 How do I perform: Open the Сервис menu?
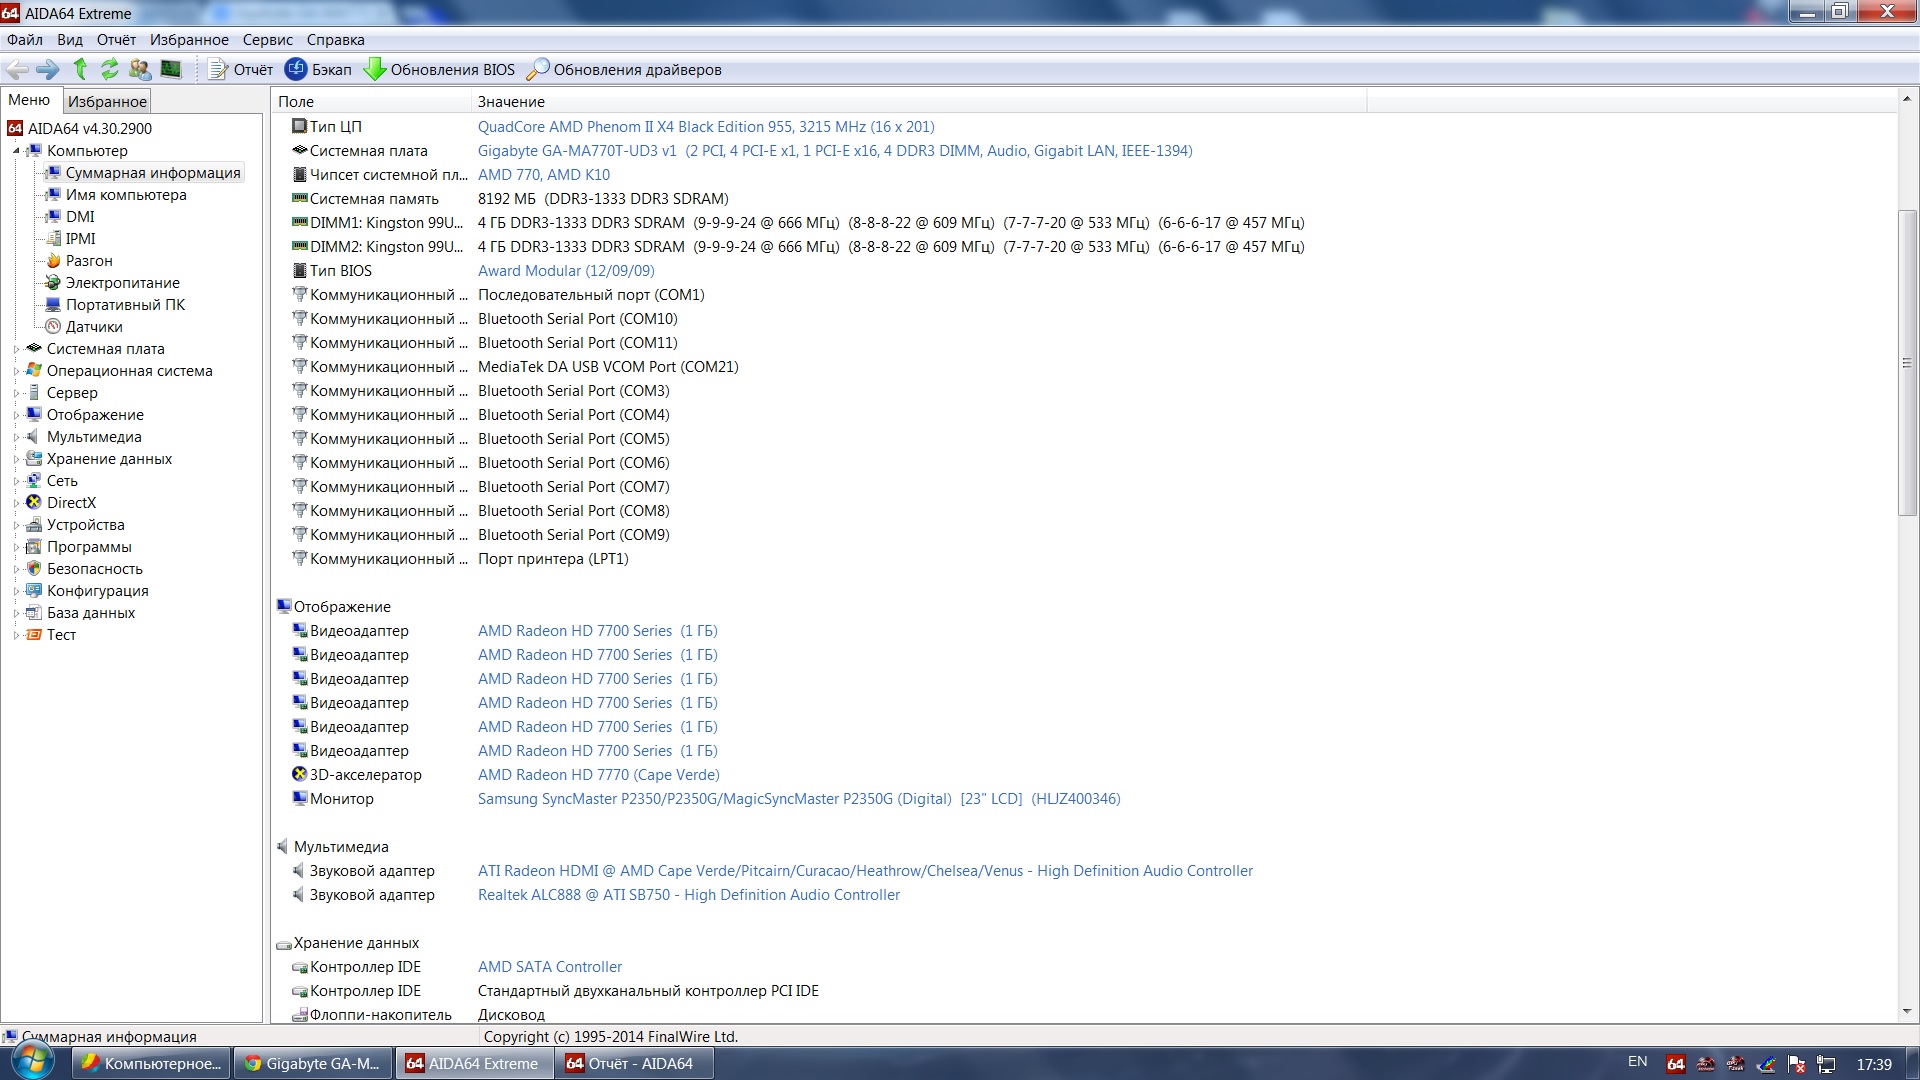tap(267, 40)
